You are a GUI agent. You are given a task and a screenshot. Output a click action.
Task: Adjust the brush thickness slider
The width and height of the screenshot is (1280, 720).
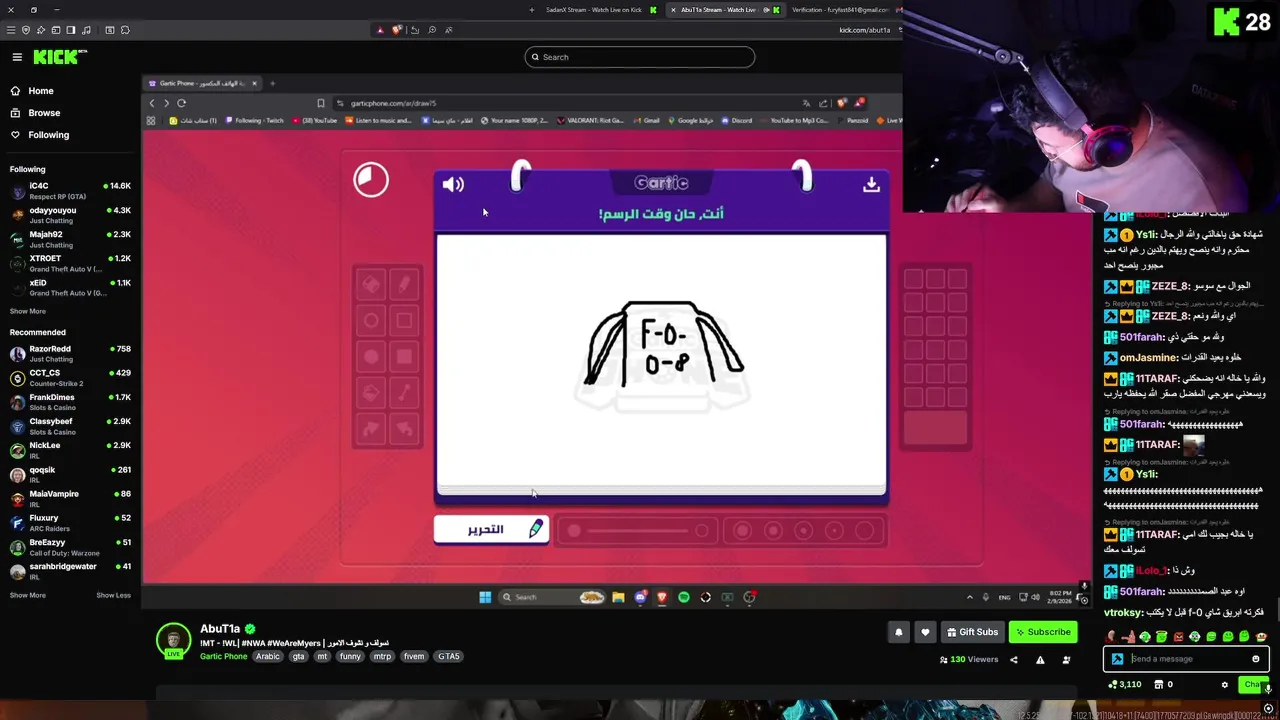click(638, 531)
